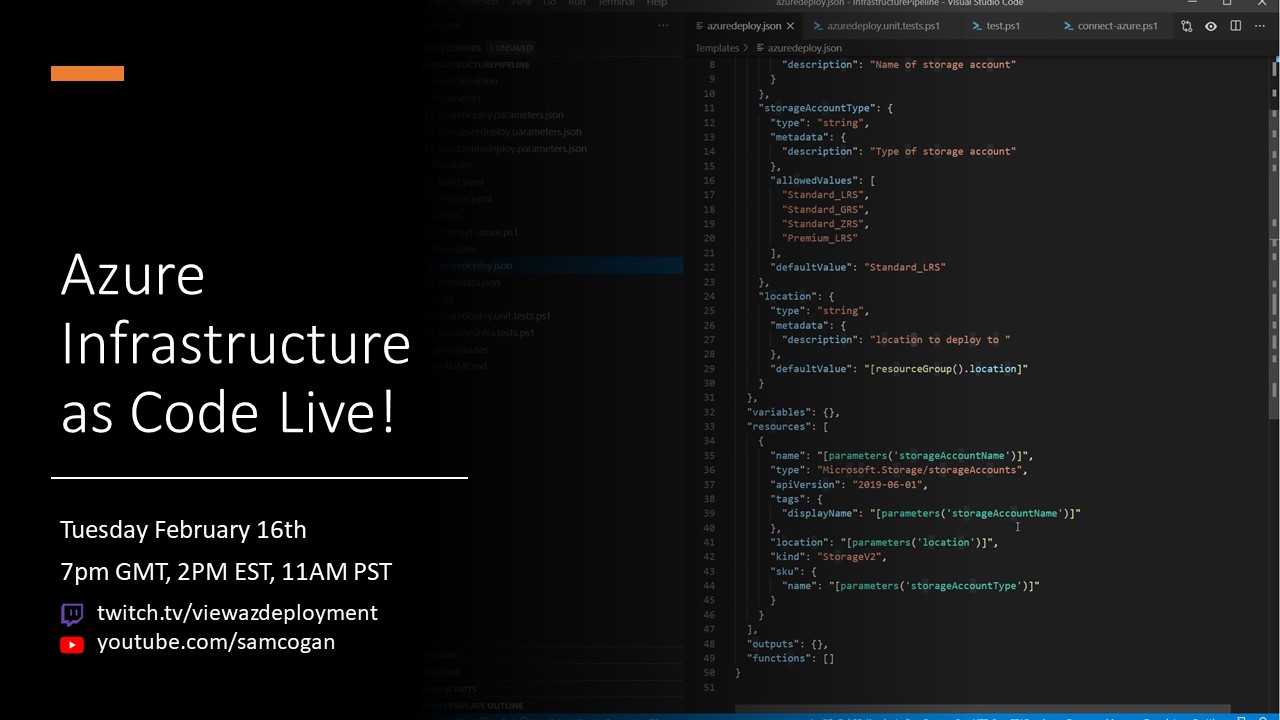The width and height of the screenshot is (1280, 720).
Task: Click the editor horizontal scrollbar
Action: [x=982, y=709]
